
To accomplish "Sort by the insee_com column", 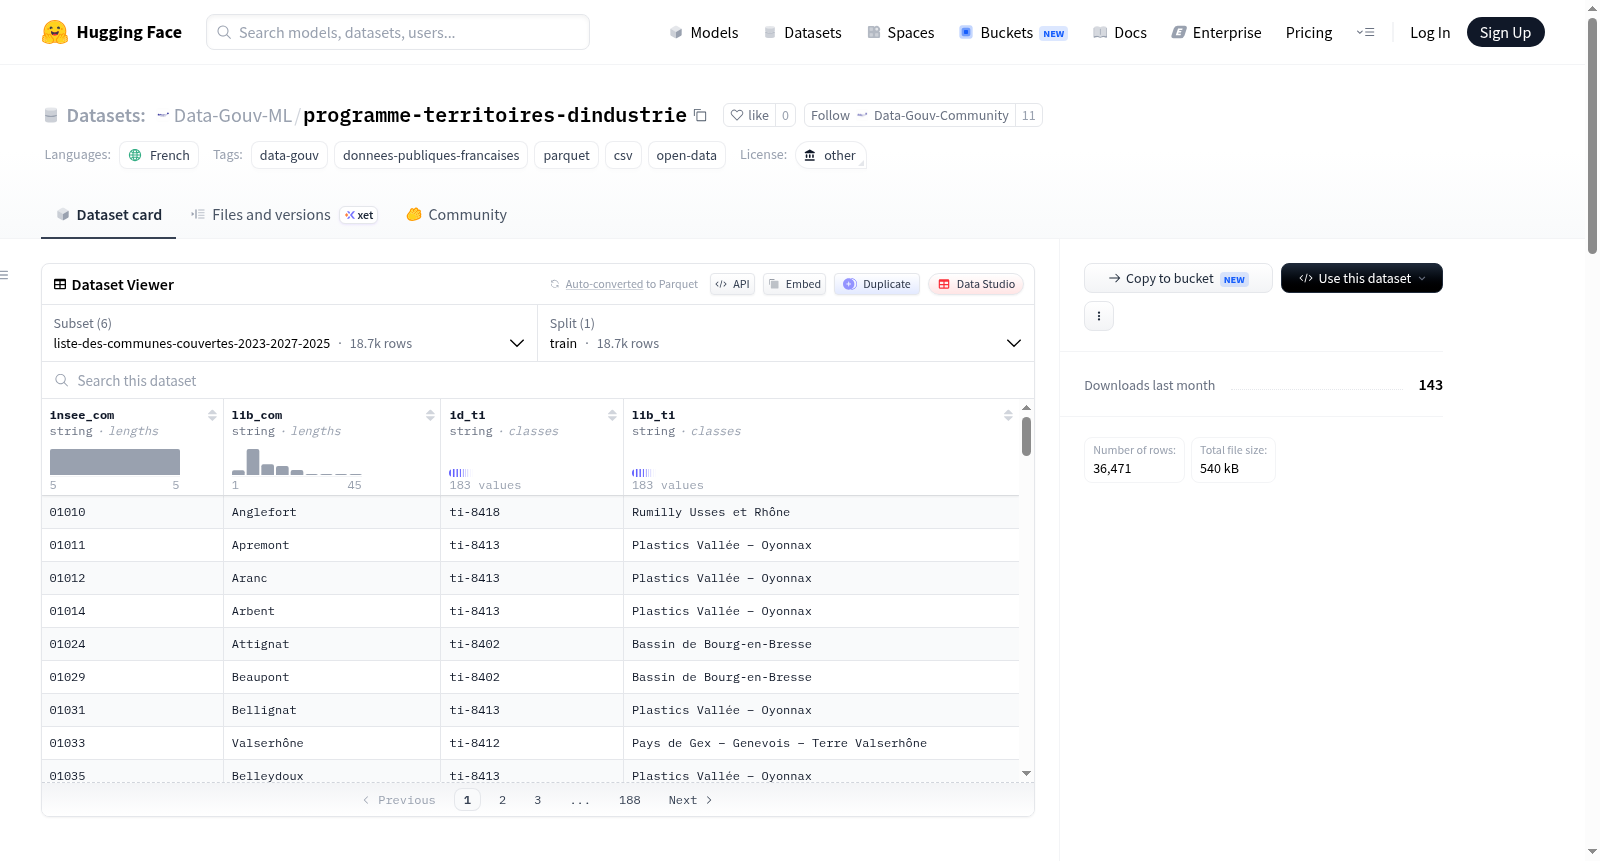I will [x=212, y=415].
